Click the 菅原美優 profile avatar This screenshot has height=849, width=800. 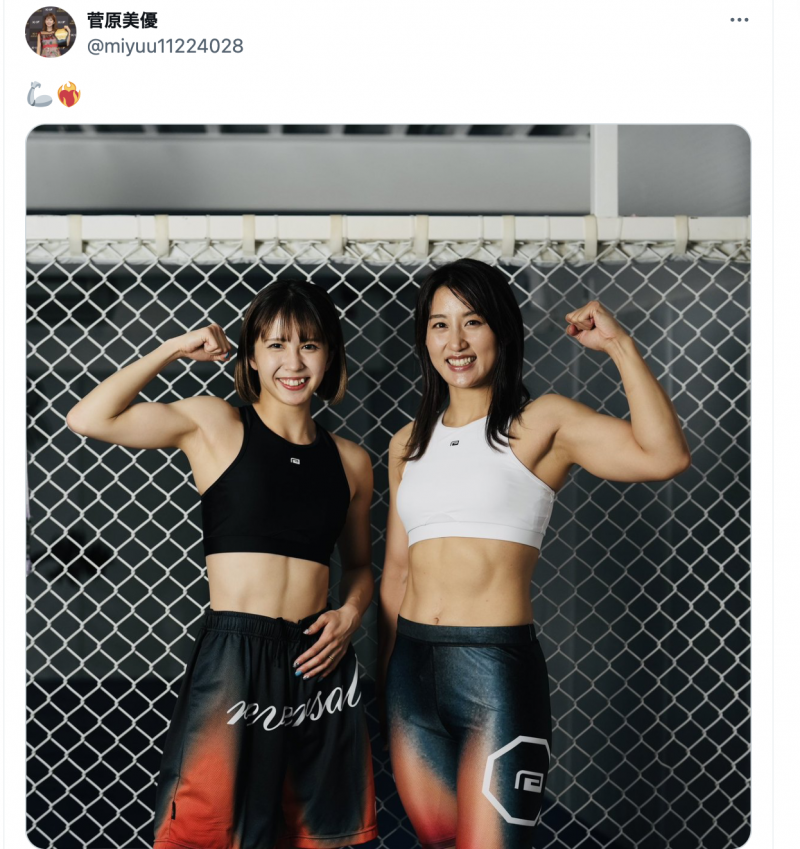[x=50, y=32]
